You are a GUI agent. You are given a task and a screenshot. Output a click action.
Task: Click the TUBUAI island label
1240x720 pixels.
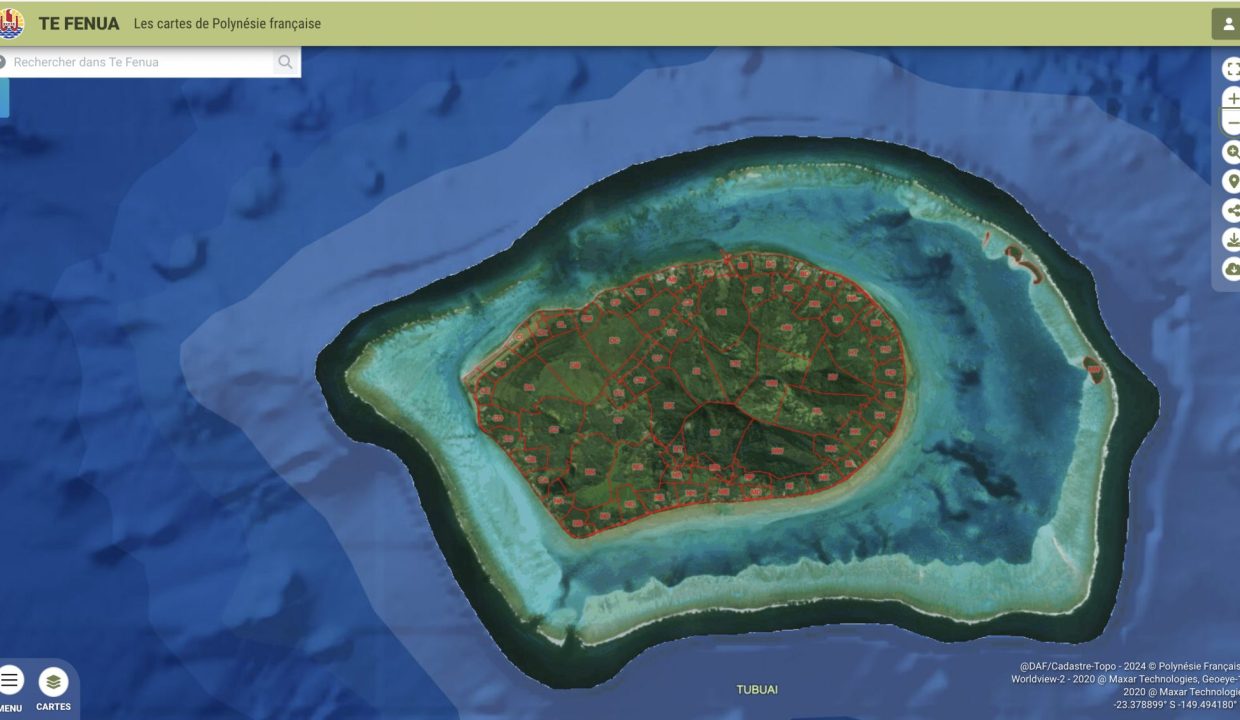pos(757,690)
